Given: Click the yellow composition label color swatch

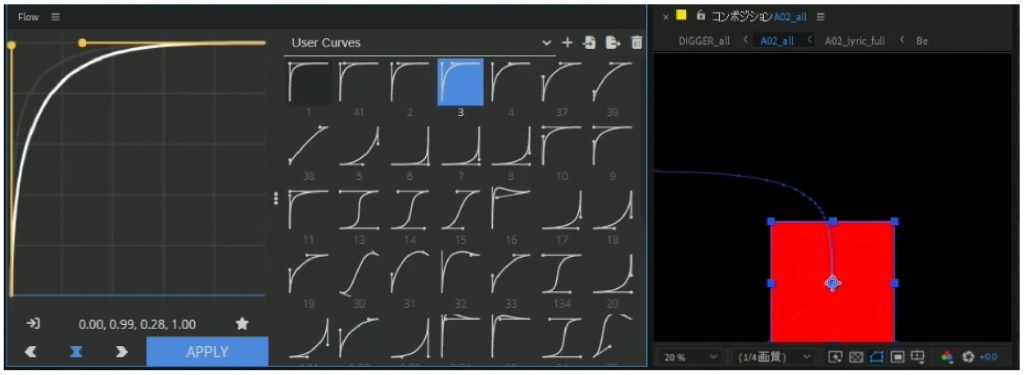Looking at the screenshot, I should click(682, 16).
